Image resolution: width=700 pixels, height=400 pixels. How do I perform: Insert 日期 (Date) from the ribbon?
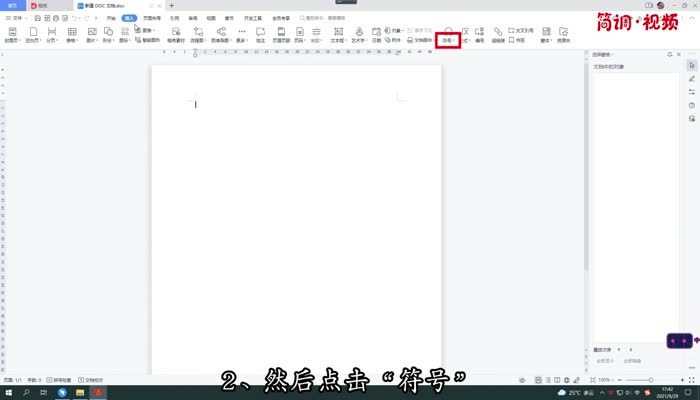(x=376, y=36)
